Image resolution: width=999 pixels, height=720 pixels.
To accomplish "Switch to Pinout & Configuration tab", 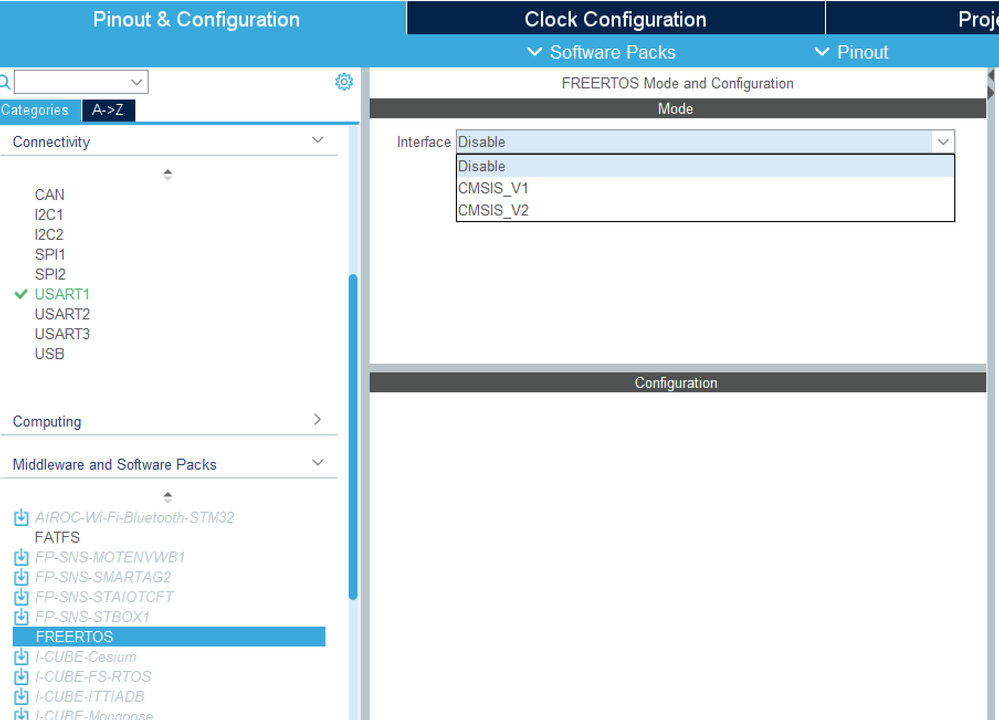I will click(x=196, y=19).
